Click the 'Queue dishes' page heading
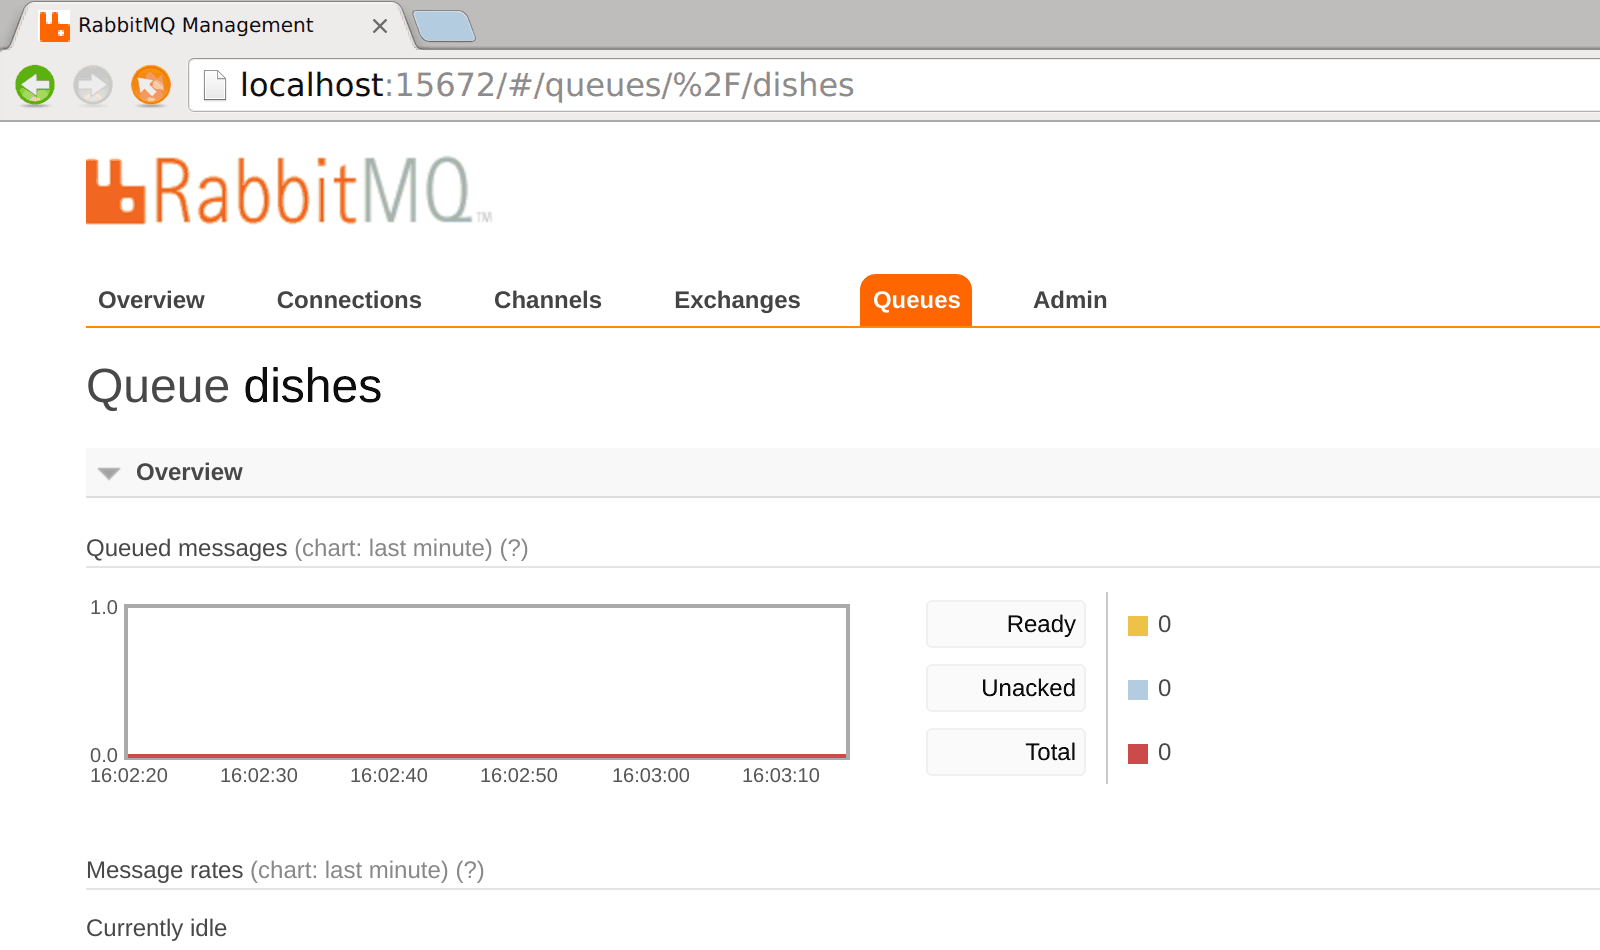Screen dimensions: 1600x950 234,386
